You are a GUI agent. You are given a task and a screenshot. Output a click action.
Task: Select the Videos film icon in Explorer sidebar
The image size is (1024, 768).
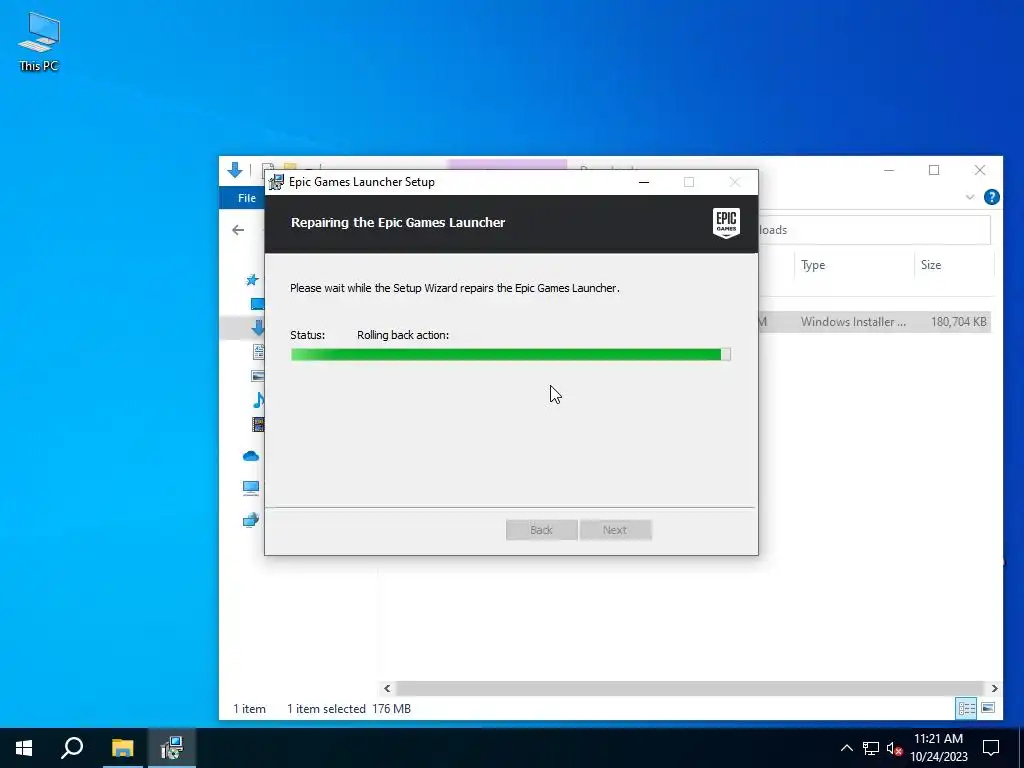(x=259, y=424)
